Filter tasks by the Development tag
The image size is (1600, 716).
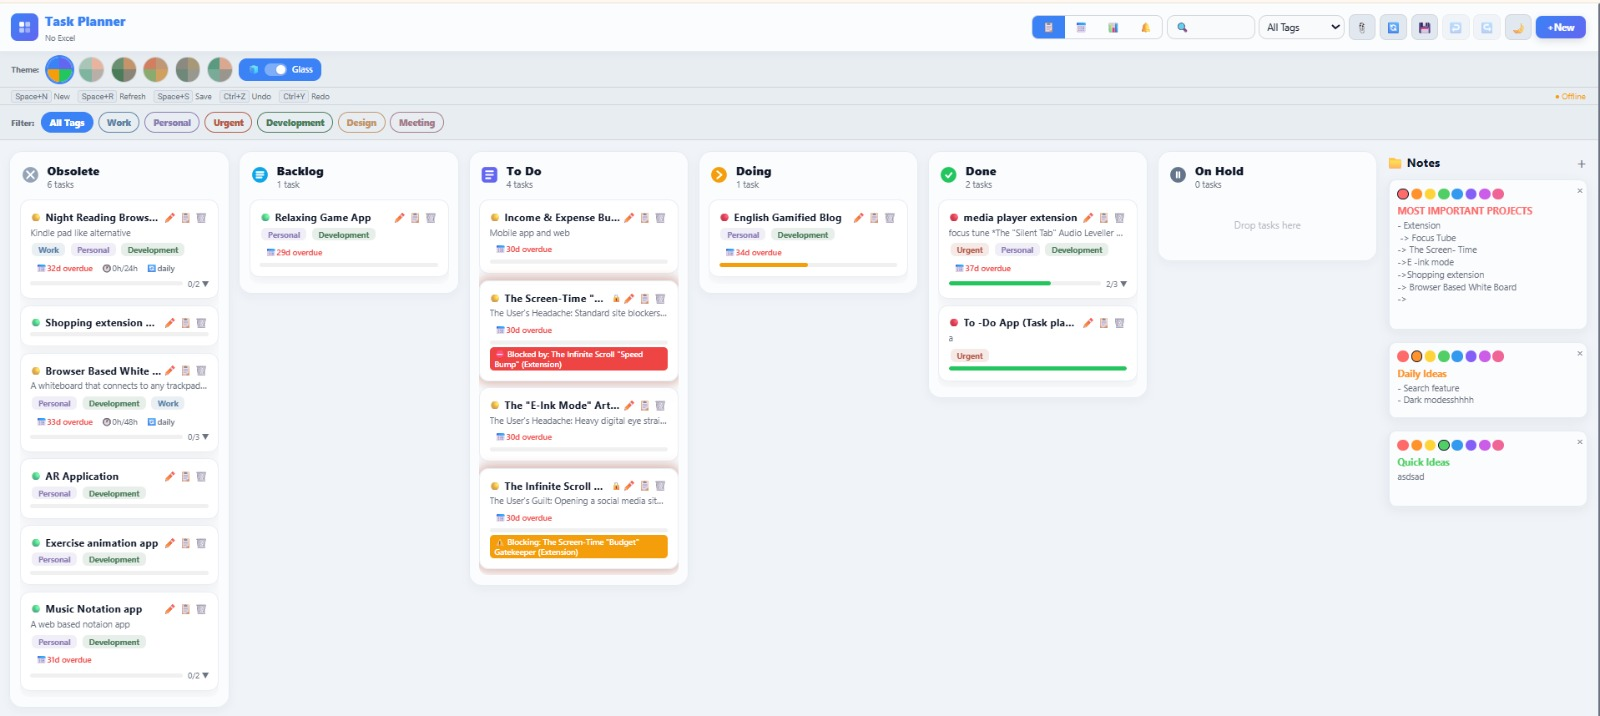(x=295, y=123)
